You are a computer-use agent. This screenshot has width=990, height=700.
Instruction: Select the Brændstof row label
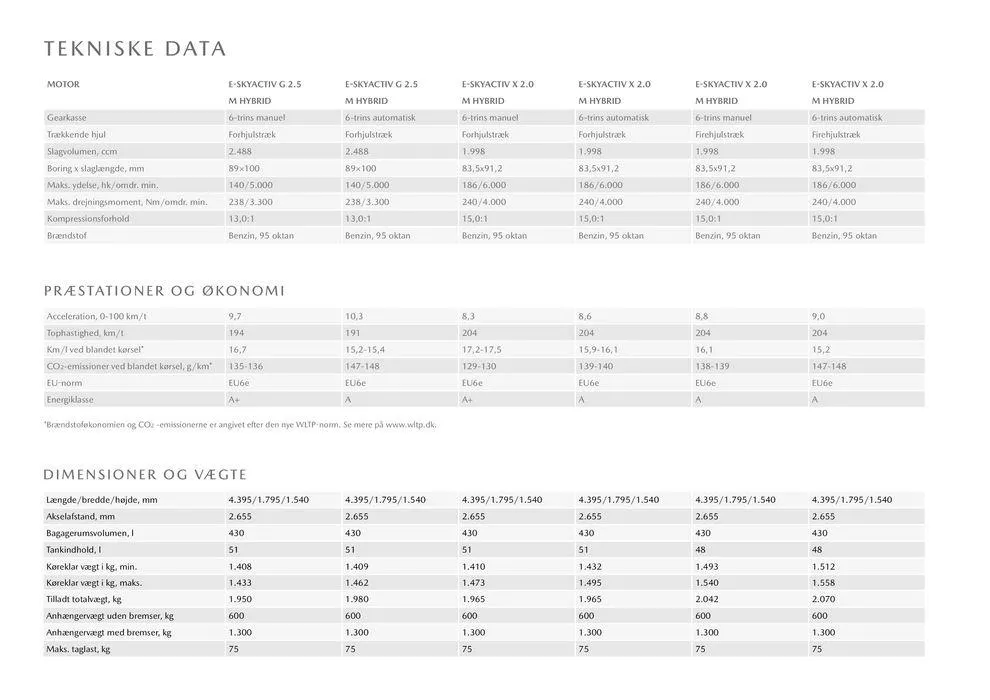[68, 236]
